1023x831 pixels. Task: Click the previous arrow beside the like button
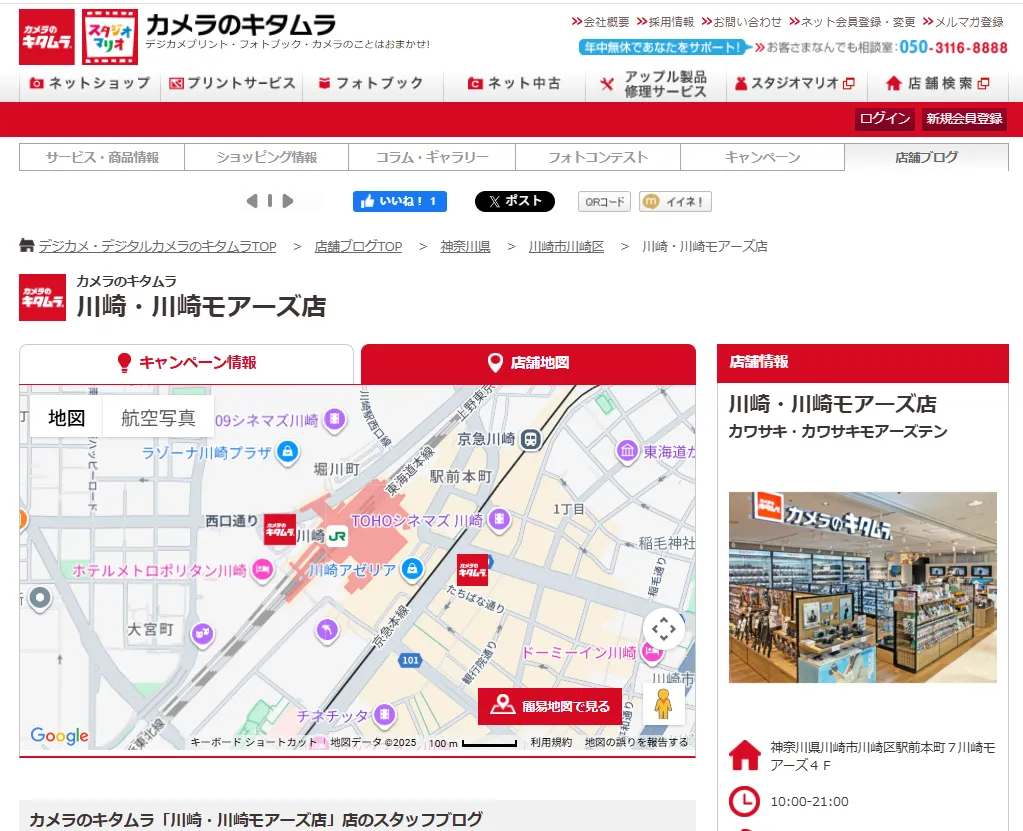click(252, 201)
